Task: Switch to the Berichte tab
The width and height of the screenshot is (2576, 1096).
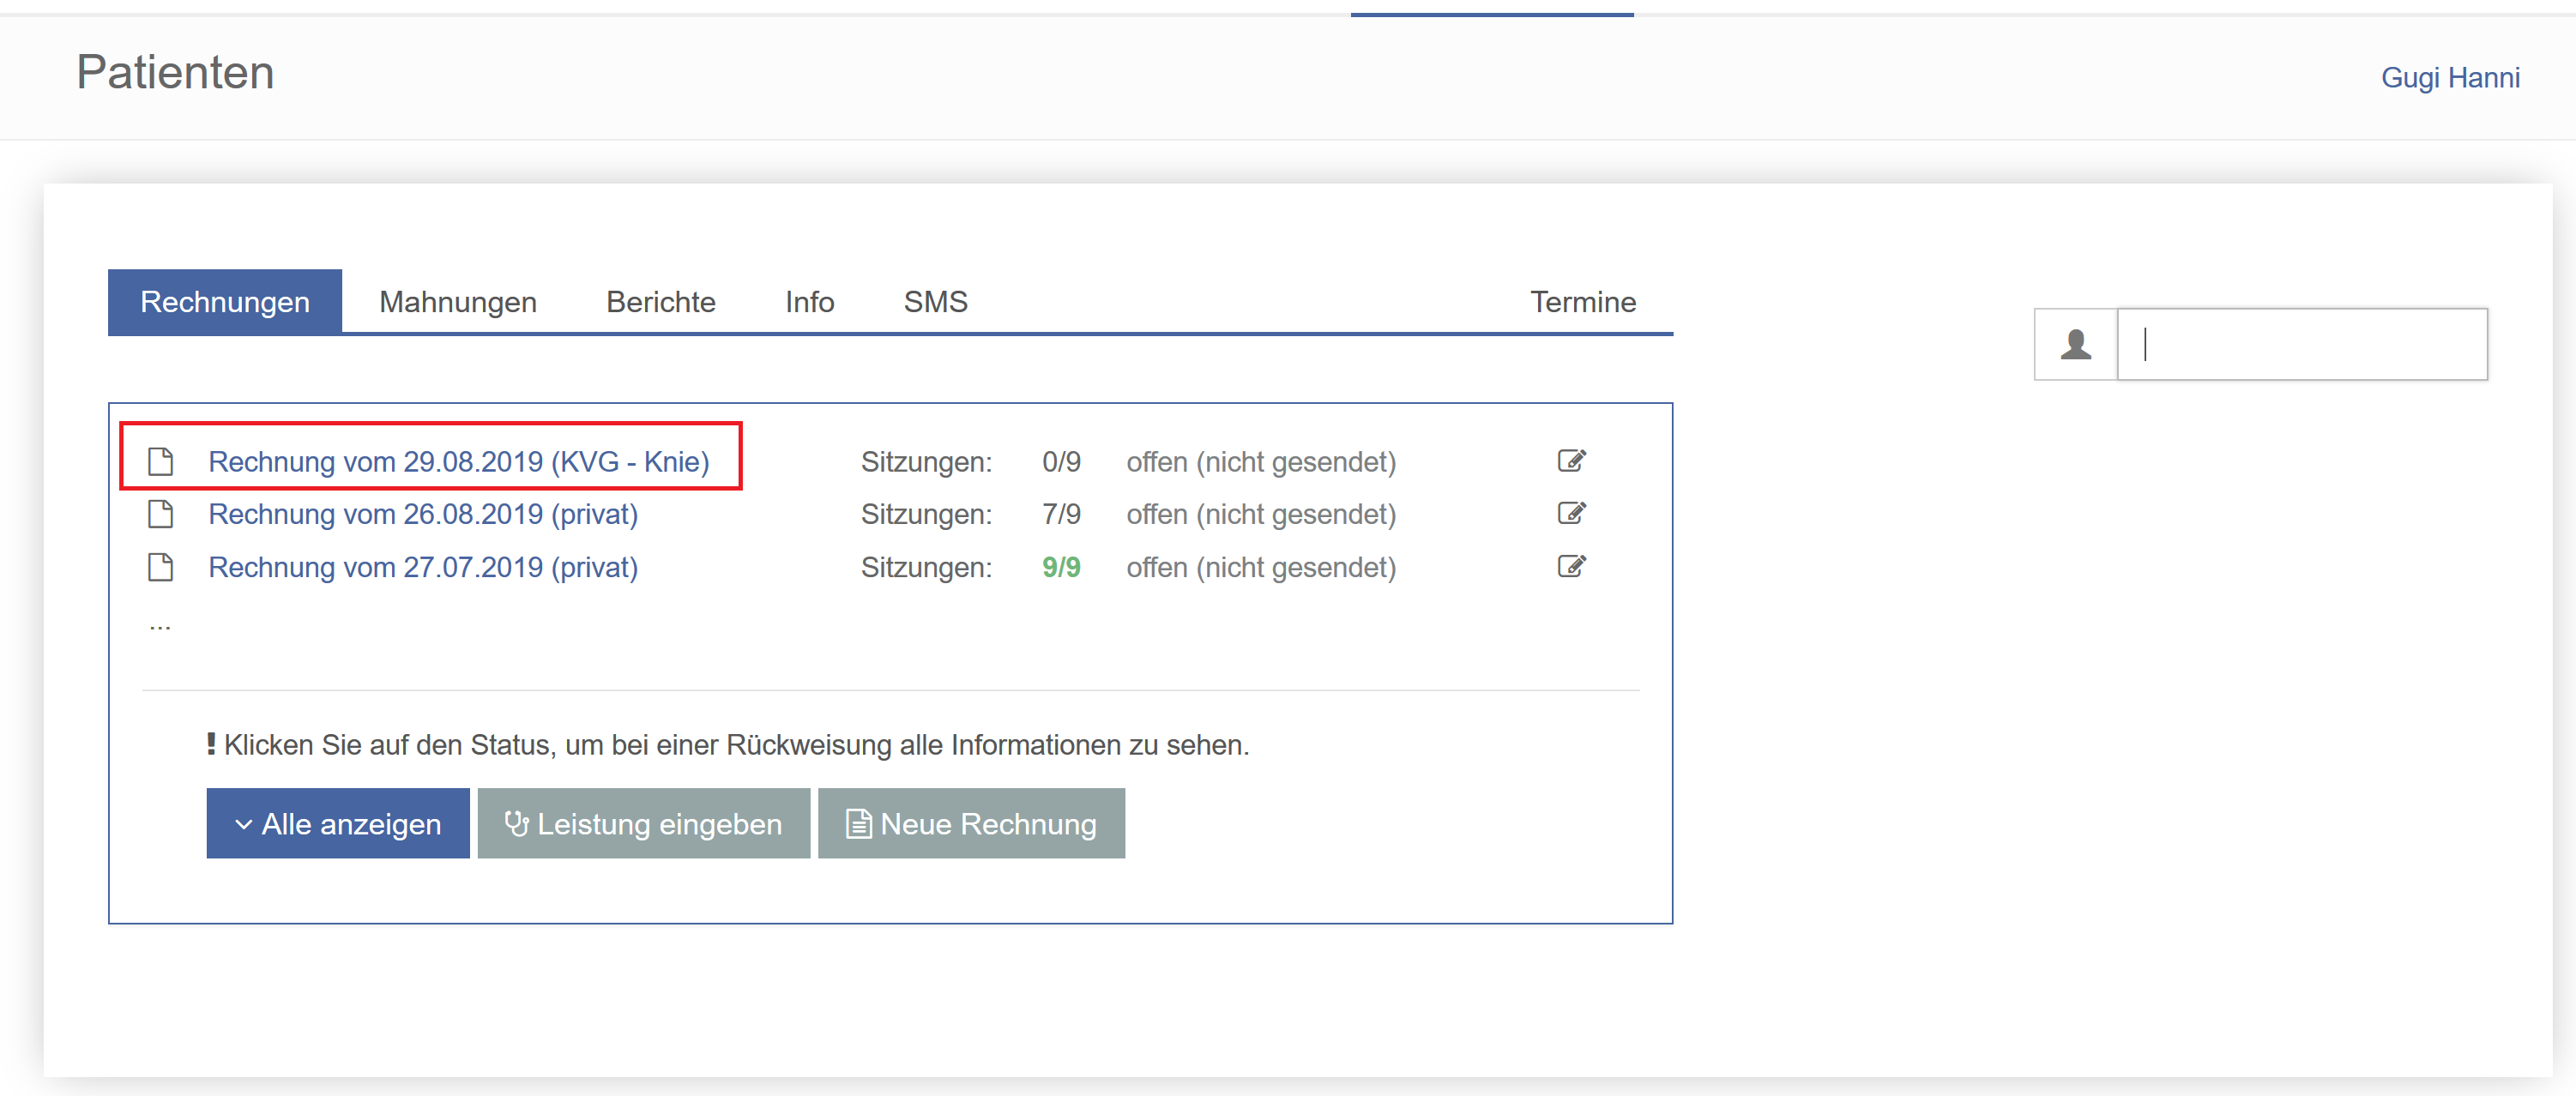Action: [661, 301]
